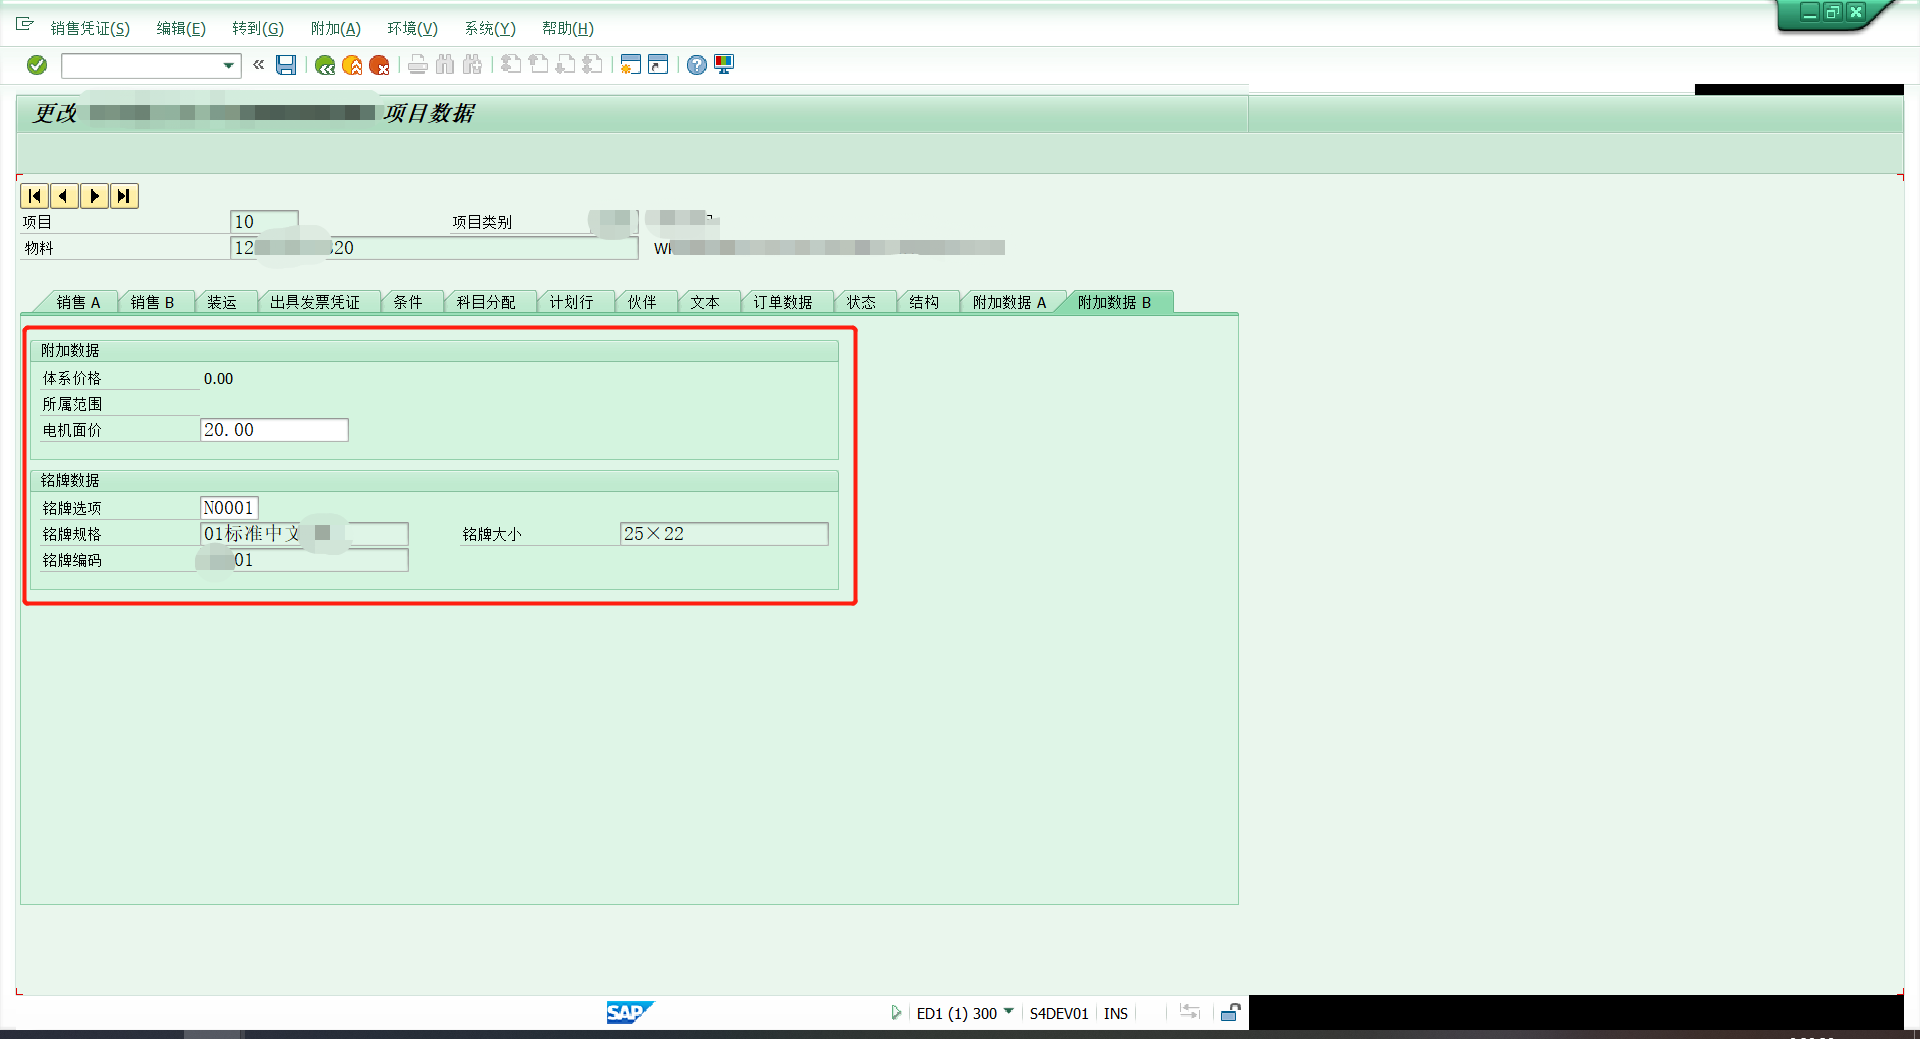Open Help with the question mark icon
This screenshot has height=1039, width=1920.
[x=697, y=65]
